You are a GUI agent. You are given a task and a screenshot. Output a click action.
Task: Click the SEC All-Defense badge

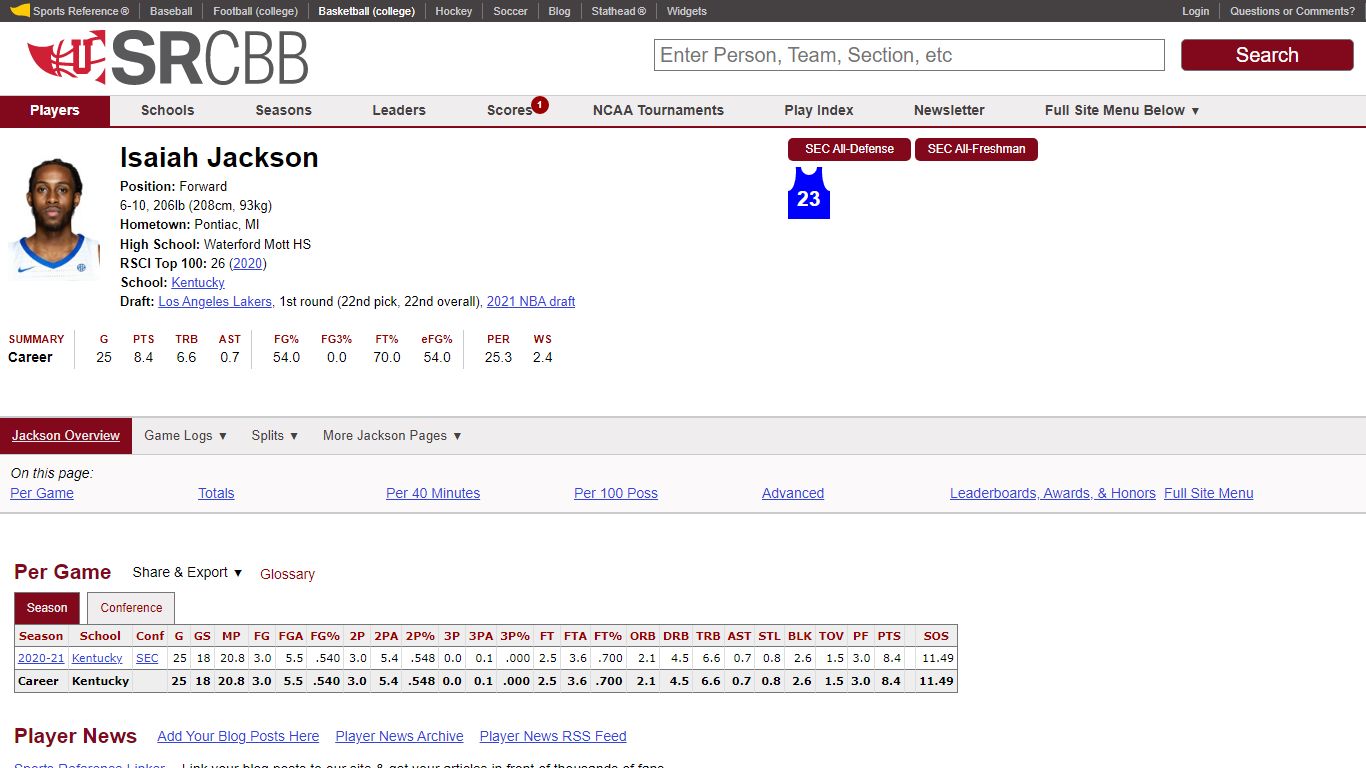pyautogui.click(x=849, y=149)
